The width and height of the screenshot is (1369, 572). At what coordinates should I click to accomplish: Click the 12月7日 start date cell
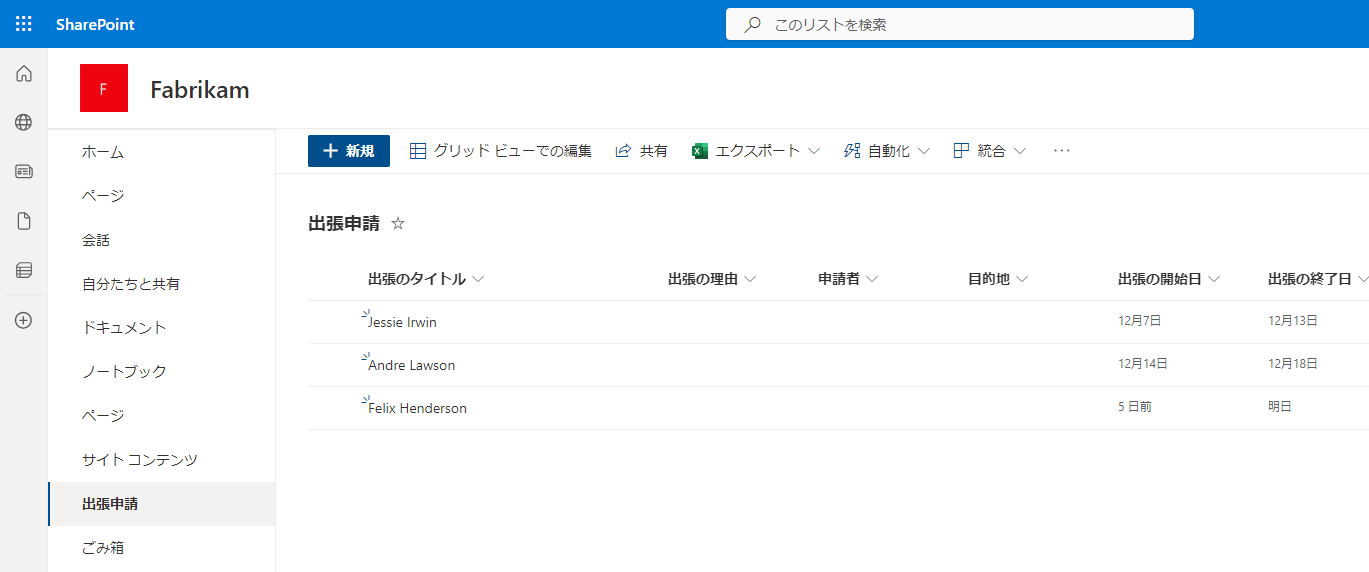(1139, 321)
